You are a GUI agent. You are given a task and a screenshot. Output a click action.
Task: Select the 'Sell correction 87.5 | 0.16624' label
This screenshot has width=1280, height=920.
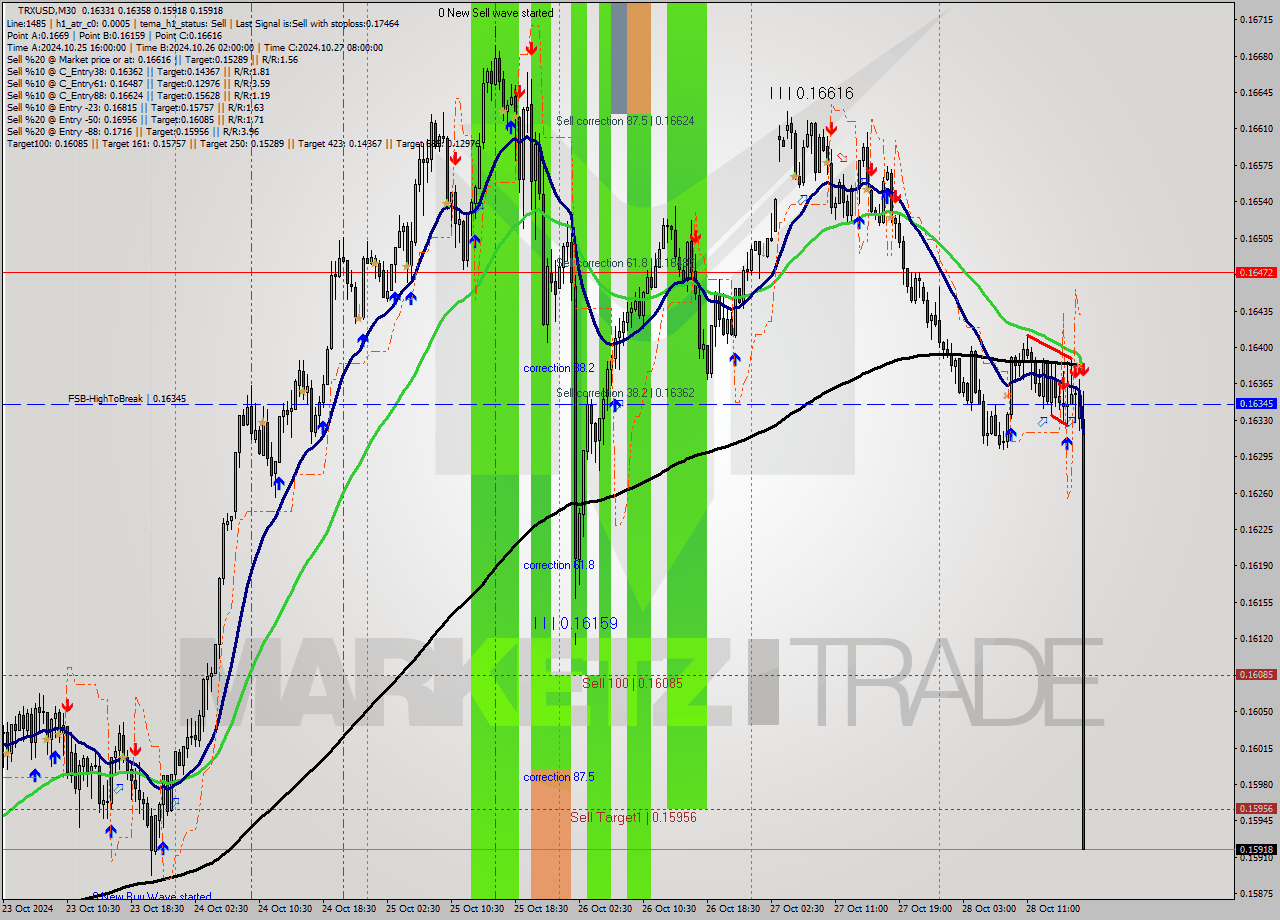(625, 120)
